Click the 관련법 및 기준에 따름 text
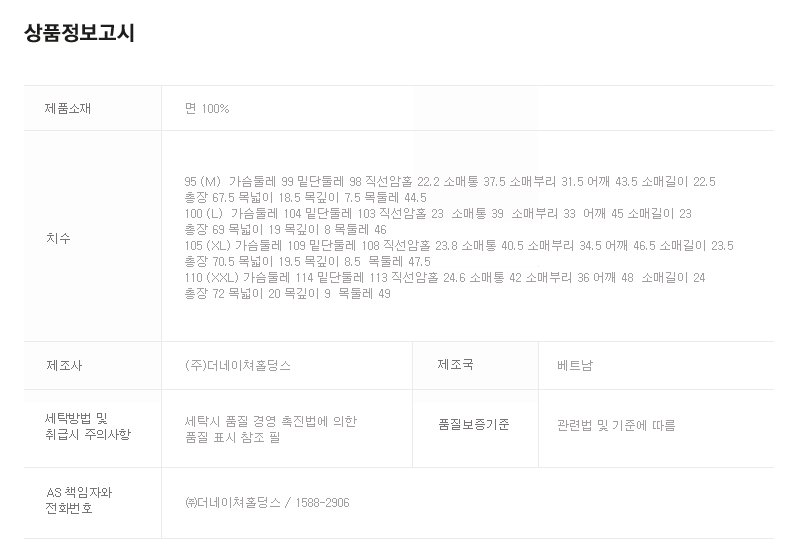This screenshot has width=800, height=548. (x=616, y=425)
